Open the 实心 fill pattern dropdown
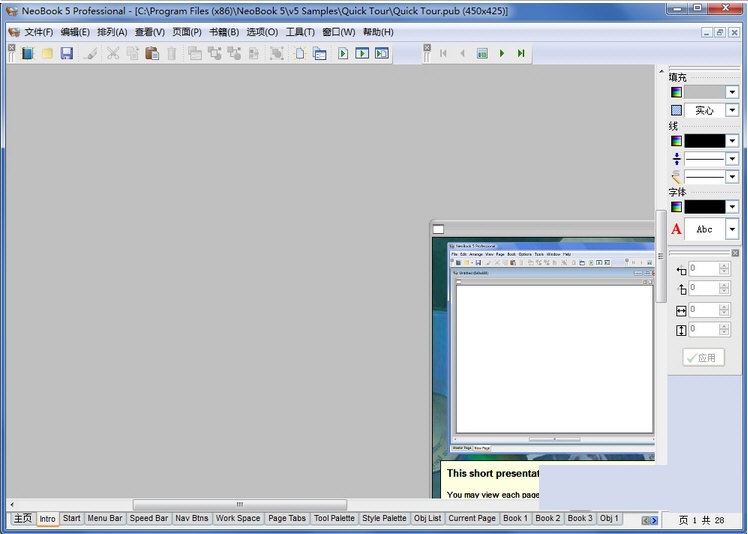 pyautogui.click(x=732, y=110)
